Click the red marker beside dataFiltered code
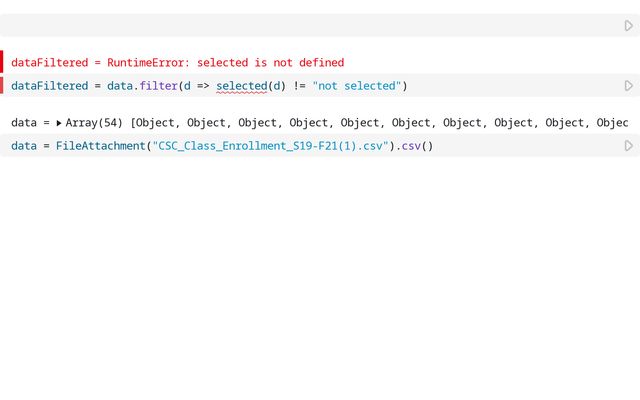The image size is (640, 400). click(x=2, y=86)
